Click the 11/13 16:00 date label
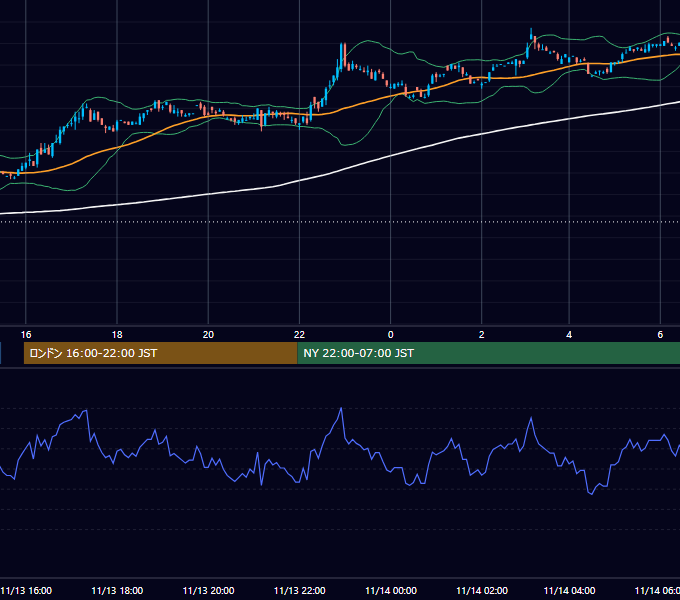Screen dimensions: 680x600 (26, 590)
